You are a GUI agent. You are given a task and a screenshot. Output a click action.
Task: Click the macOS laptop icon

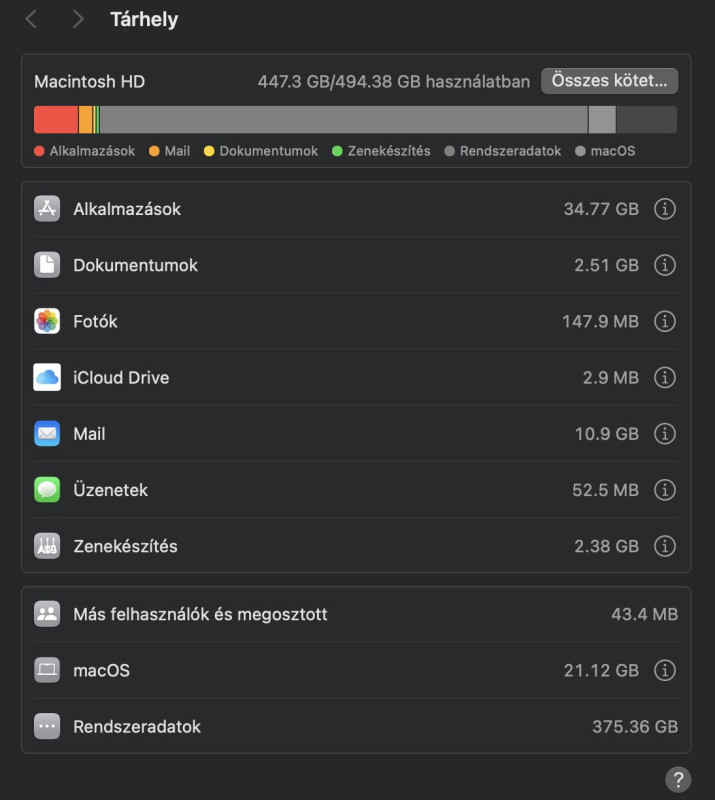point(47,670)
